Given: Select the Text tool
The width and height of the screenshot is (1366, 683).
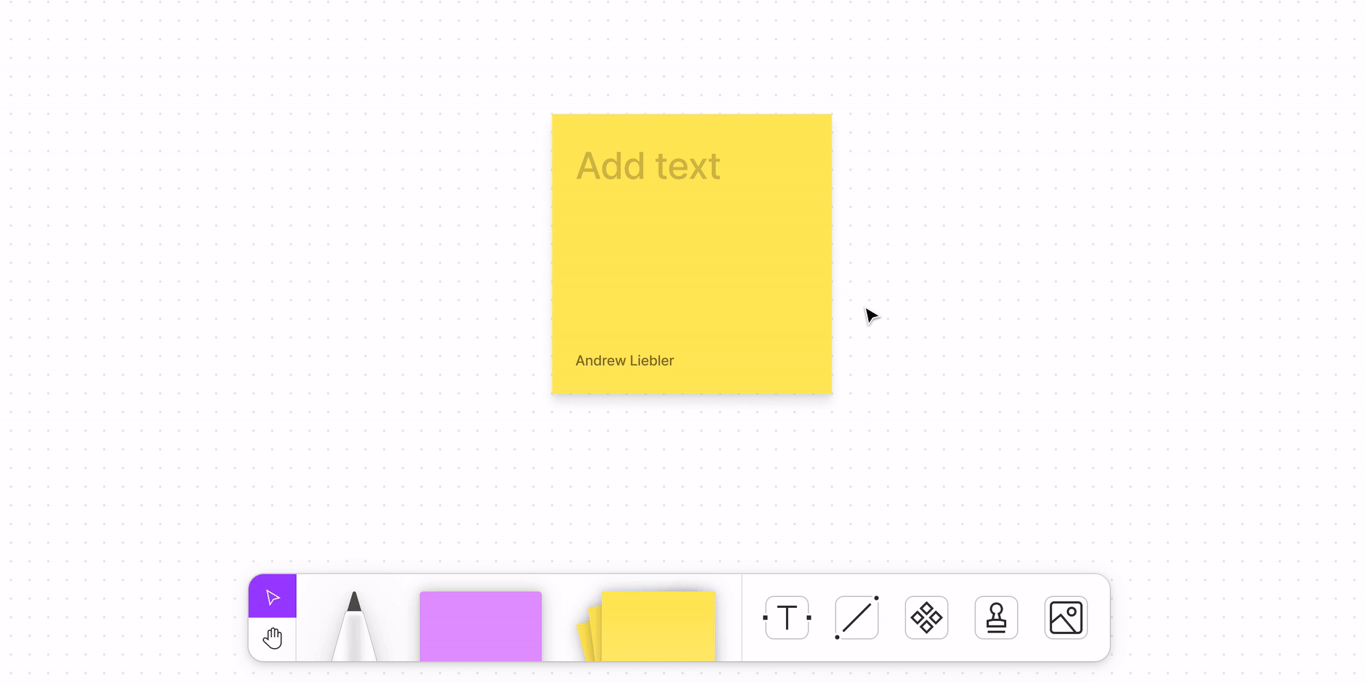Looking at the screenshot, I should pos(787,618).
